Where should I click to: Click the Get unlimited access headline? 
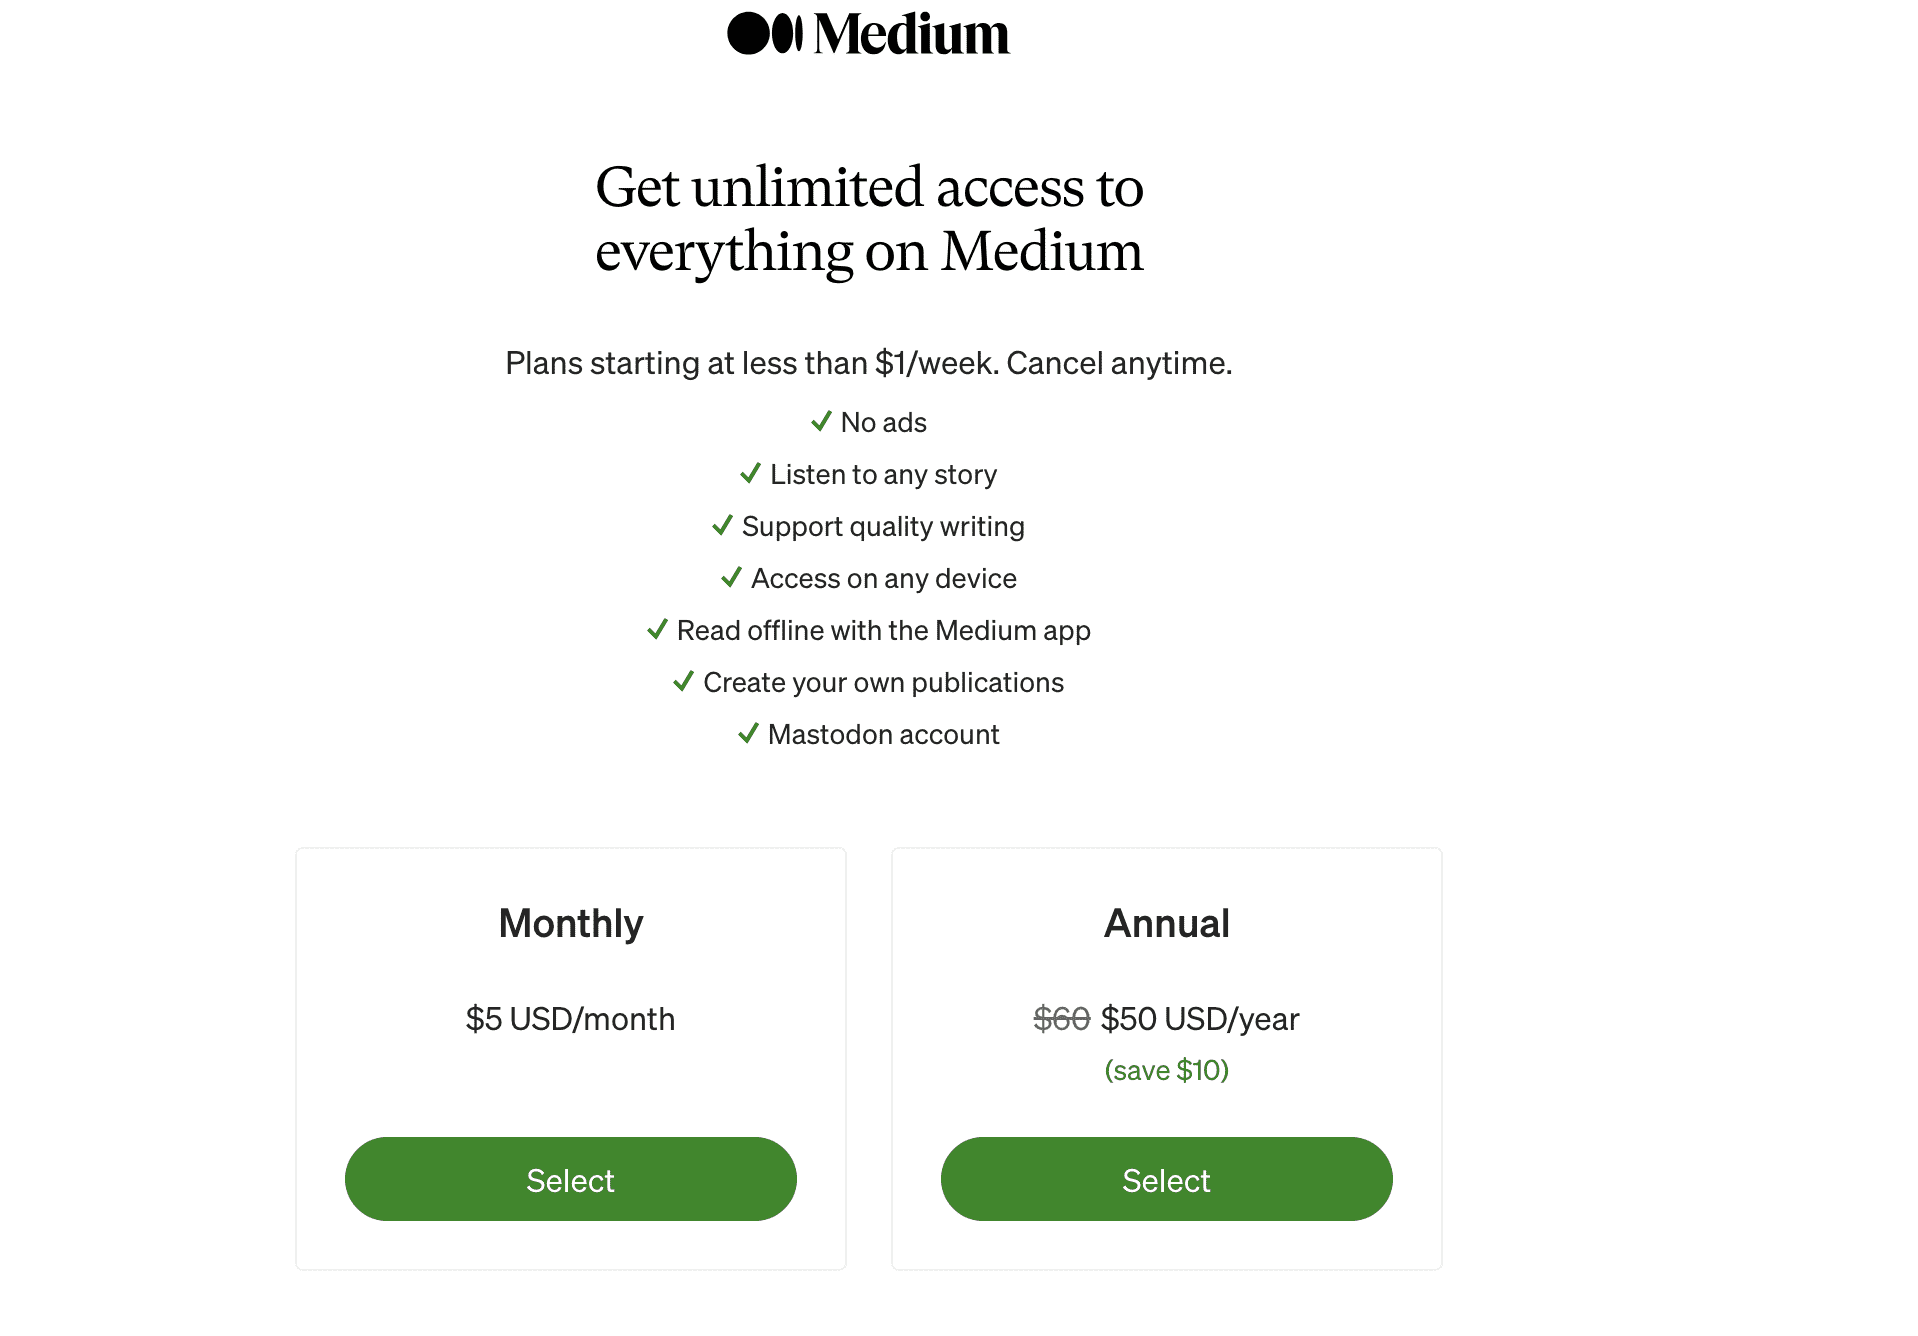click(869, 219)
